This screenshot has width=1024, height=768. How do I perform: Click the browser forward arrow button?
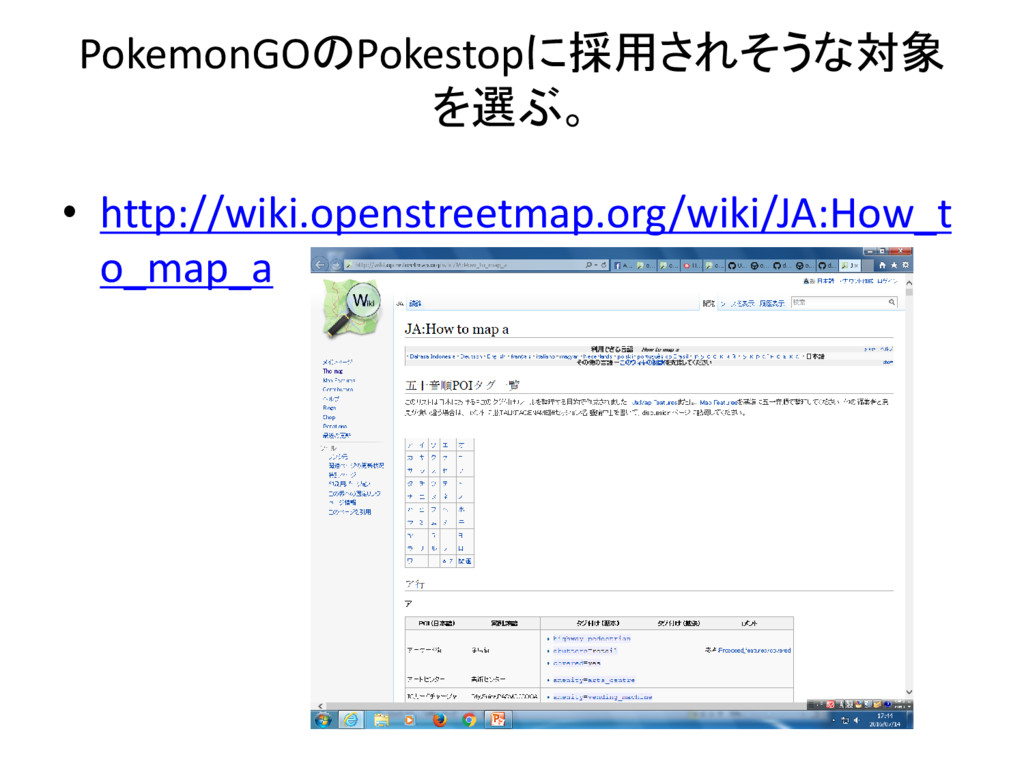(334, 264)
